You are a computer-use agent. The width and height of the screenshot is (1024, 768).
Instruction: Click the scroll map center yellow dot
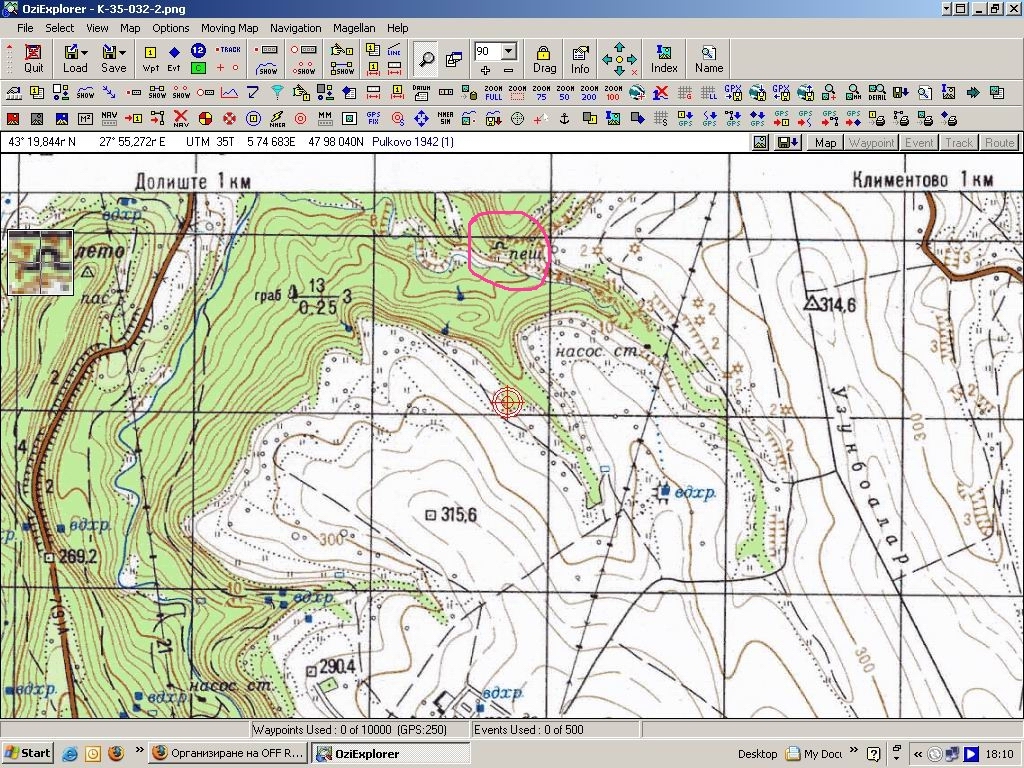[x=619, y=59]
